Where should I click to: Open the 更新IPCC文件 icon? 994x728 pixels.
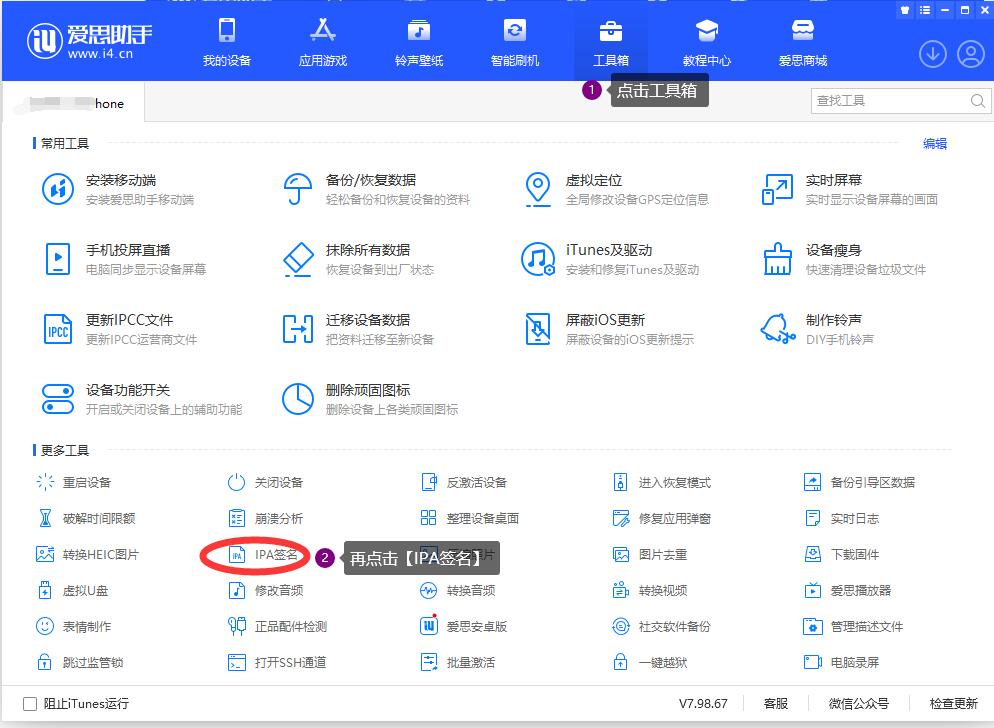click(58, 329)
